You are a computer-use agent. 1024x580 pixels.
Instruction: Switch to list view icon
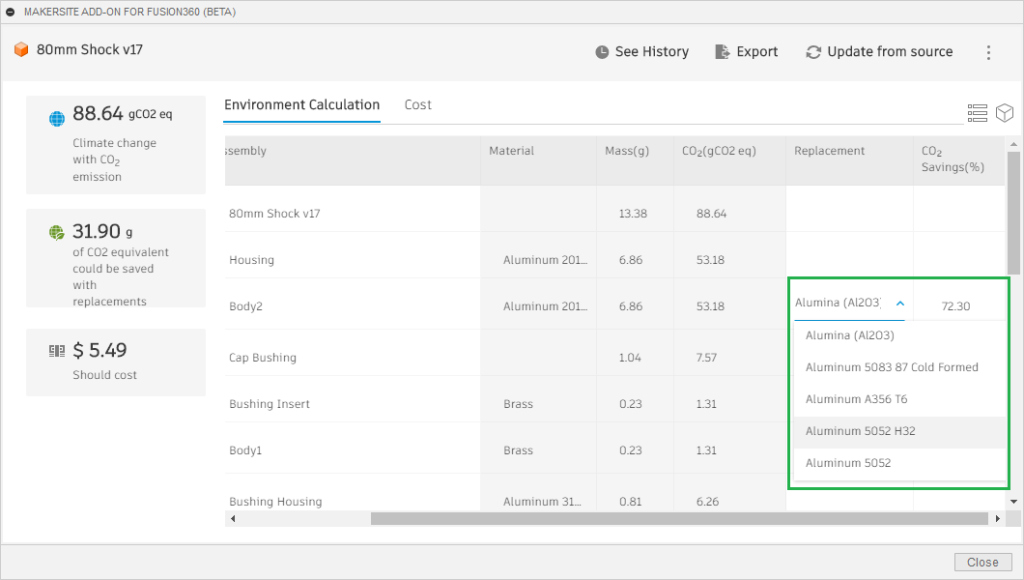point(977,113)
